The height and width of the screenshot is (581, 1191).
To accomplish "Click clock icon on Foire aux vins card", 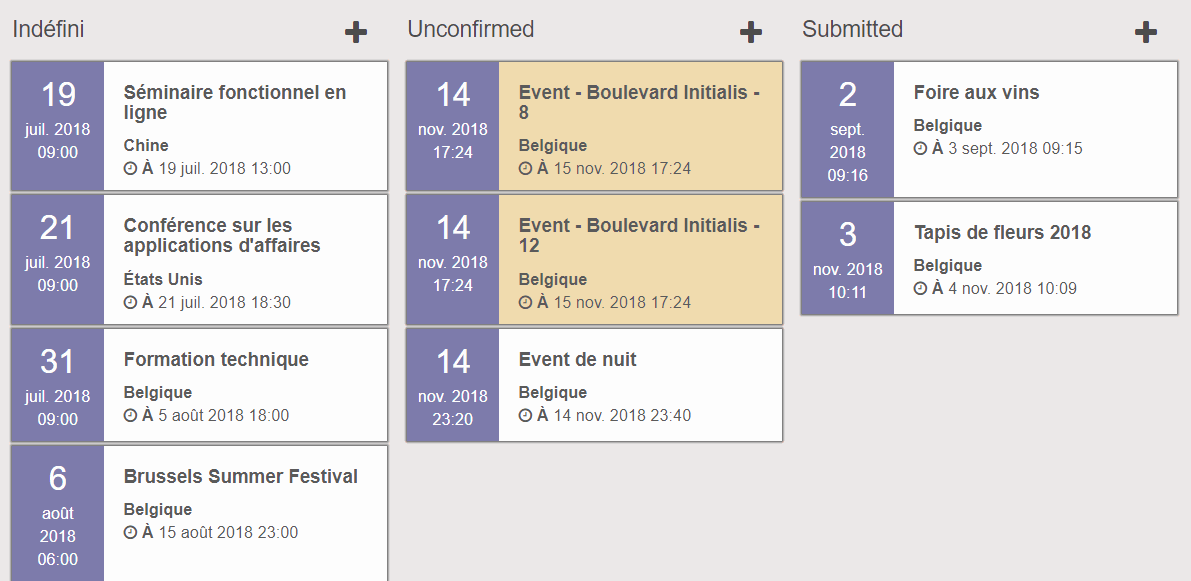I will (x=920, y=149).
